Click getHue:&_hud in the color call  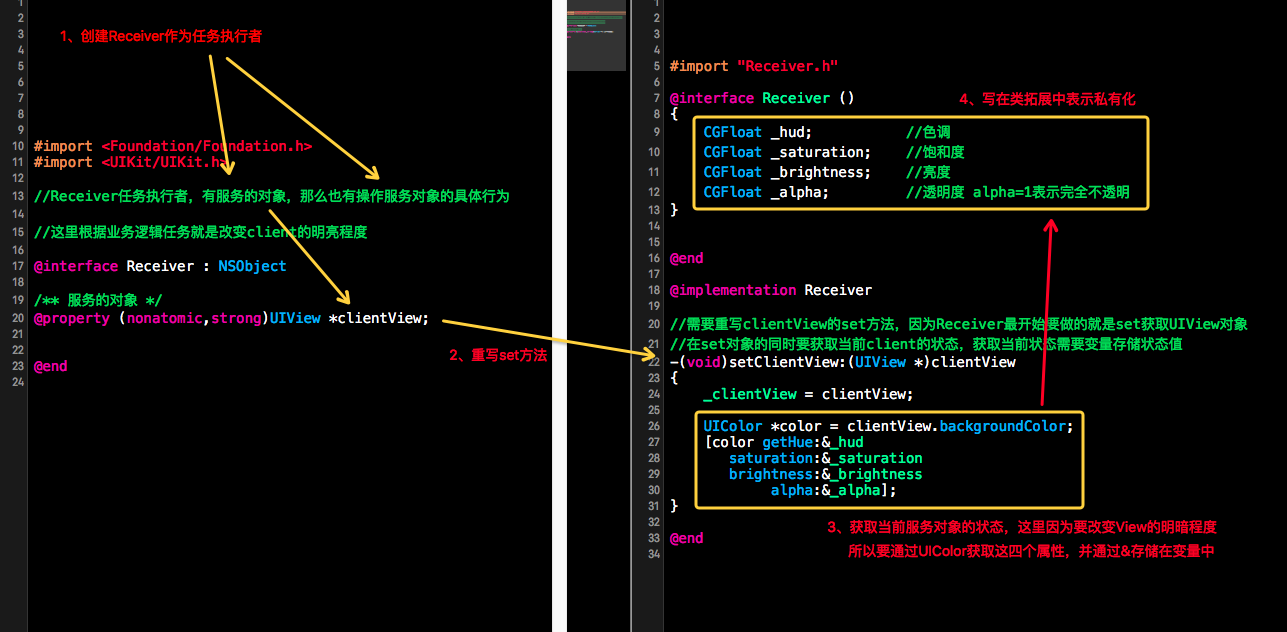[813, 442]
